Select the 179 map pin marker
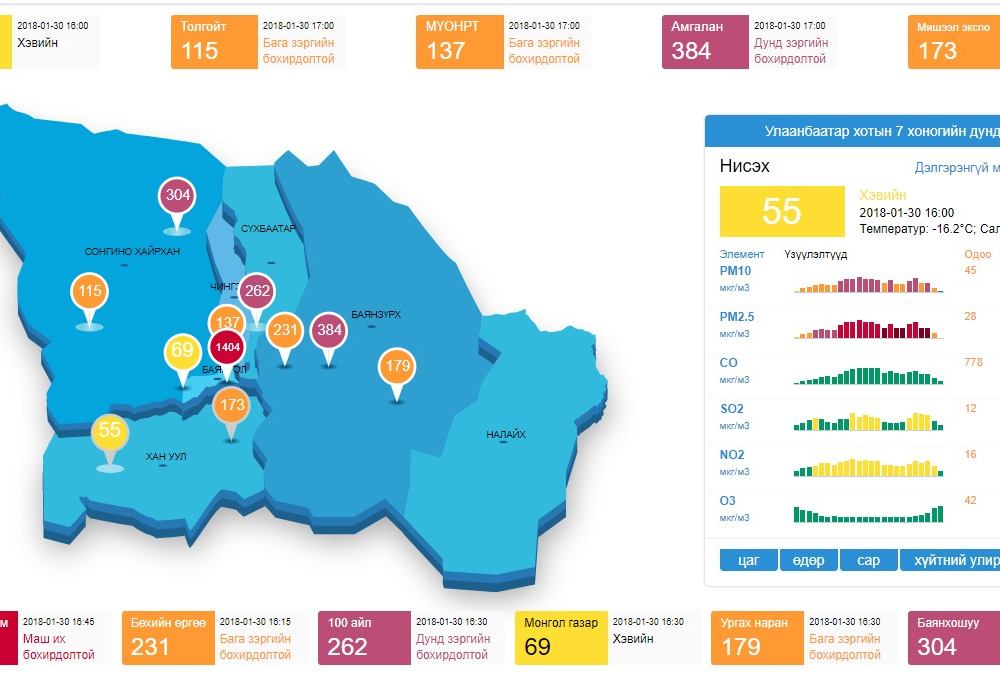 tap(397, 367)
